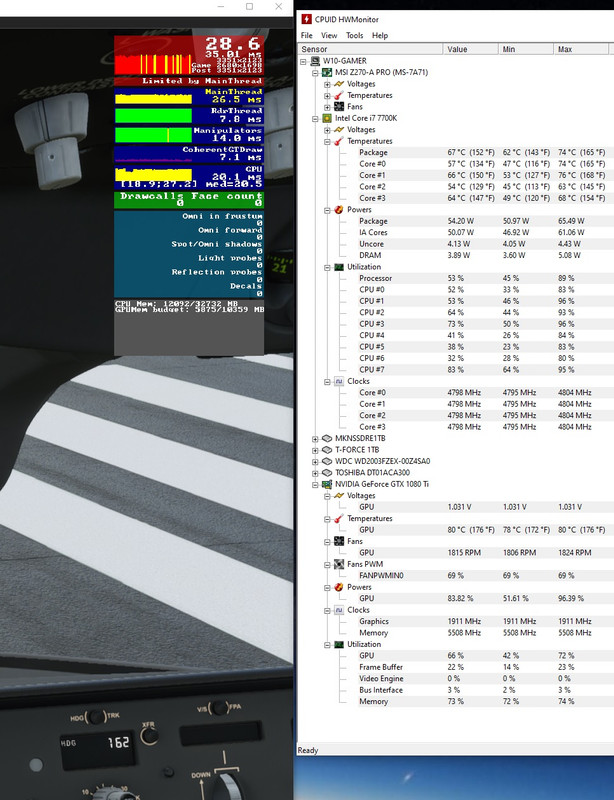Click the CPUID HWMonitor title bar icon
The image size is (614, 800).
tap(306, 19)
